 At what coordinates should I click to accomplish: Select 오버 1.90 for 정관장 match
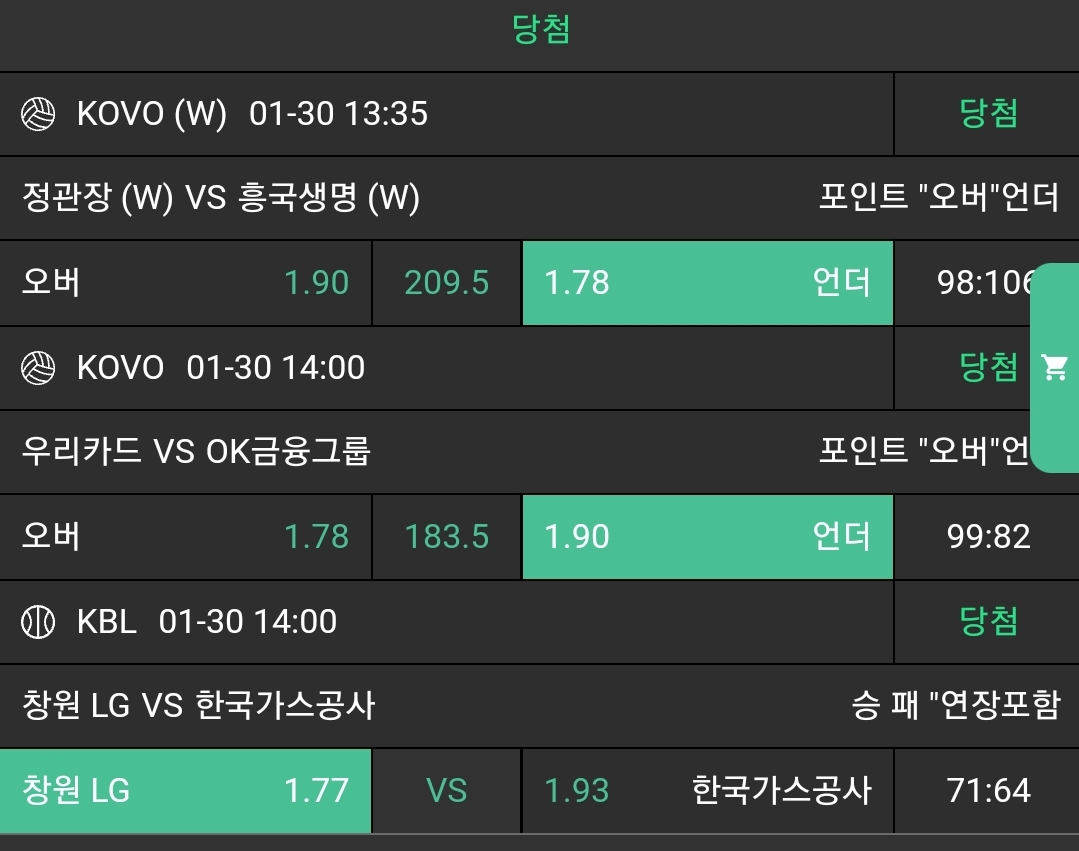click(x=186, y=283)
